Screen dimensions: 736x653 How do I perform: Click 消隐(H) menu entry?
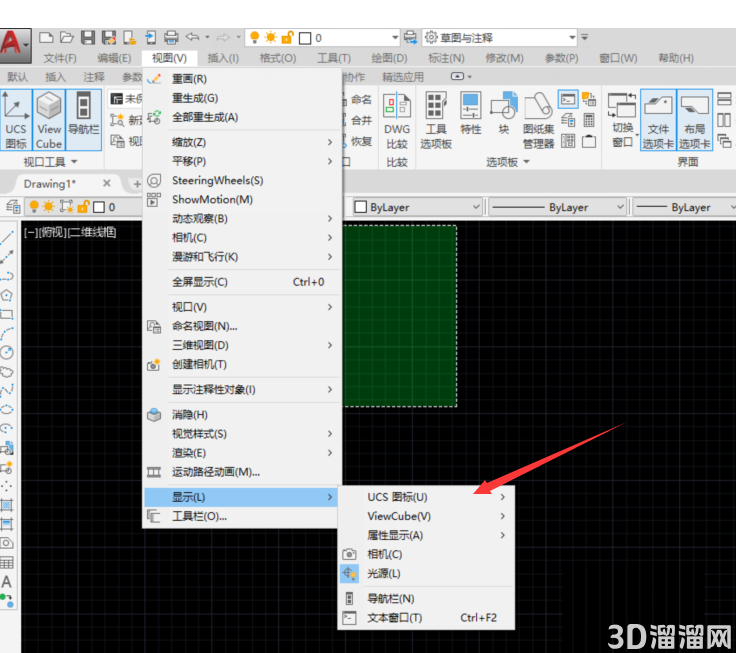click(x=242, y=415)
